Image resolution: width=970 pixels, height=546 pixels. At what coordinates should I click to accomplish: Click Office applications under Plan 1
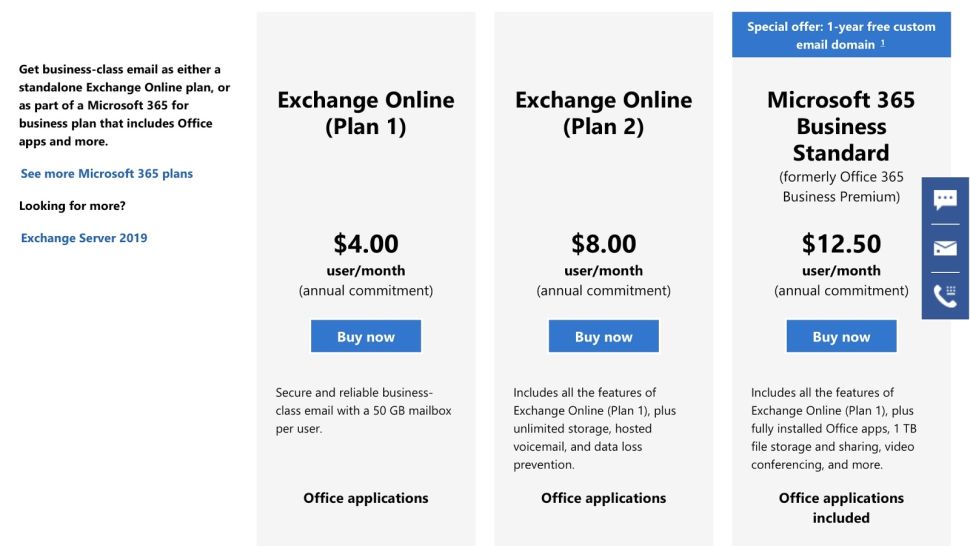[x=366, y=498]
